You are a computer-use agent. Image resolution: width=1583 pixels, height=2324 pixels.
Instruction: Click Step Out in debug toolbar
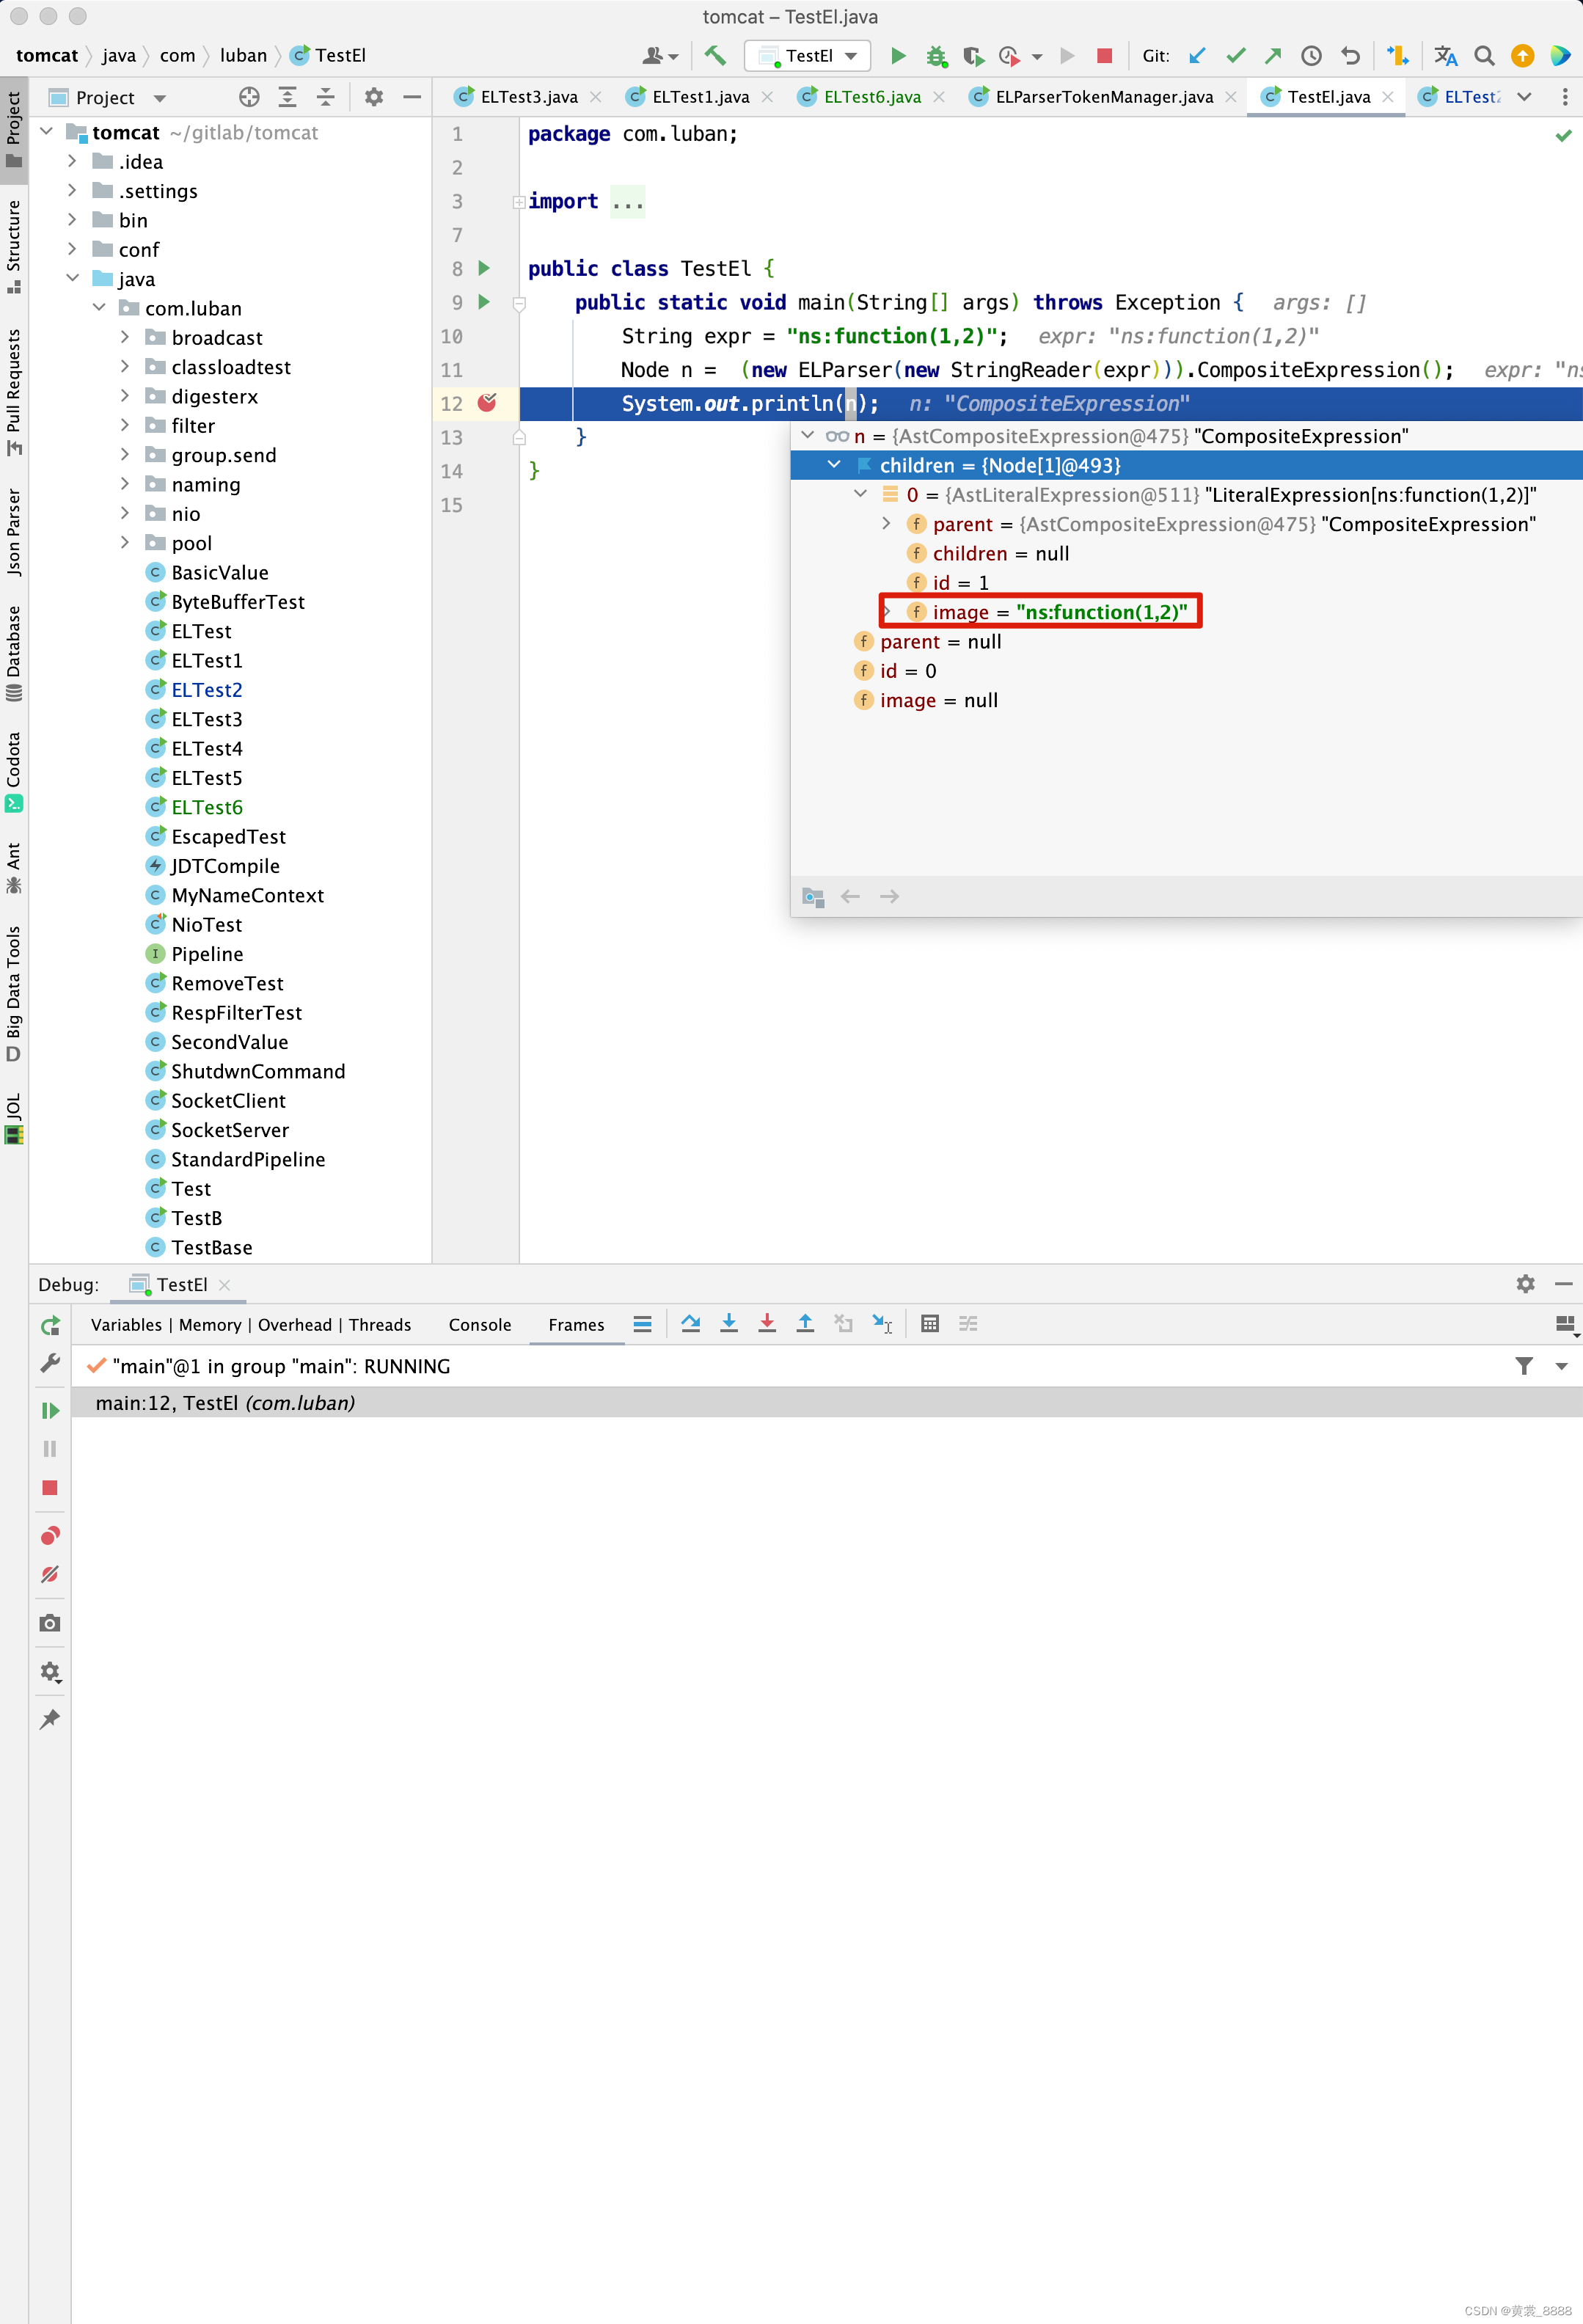click(x=805, y=1323)
